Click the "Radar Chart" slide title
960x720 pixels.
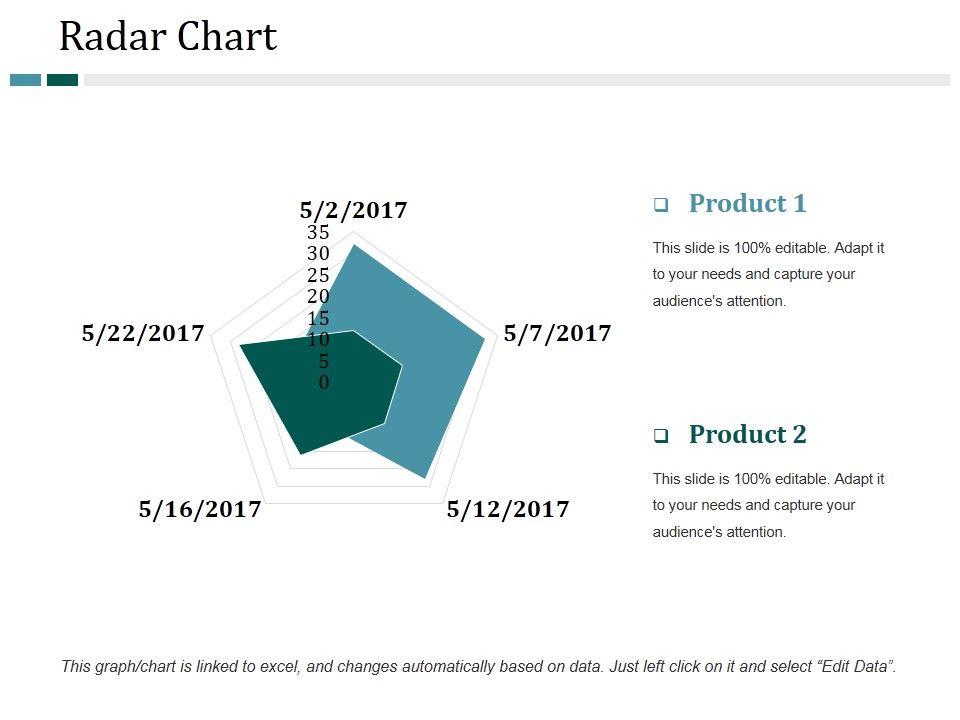tap(168, 37)
